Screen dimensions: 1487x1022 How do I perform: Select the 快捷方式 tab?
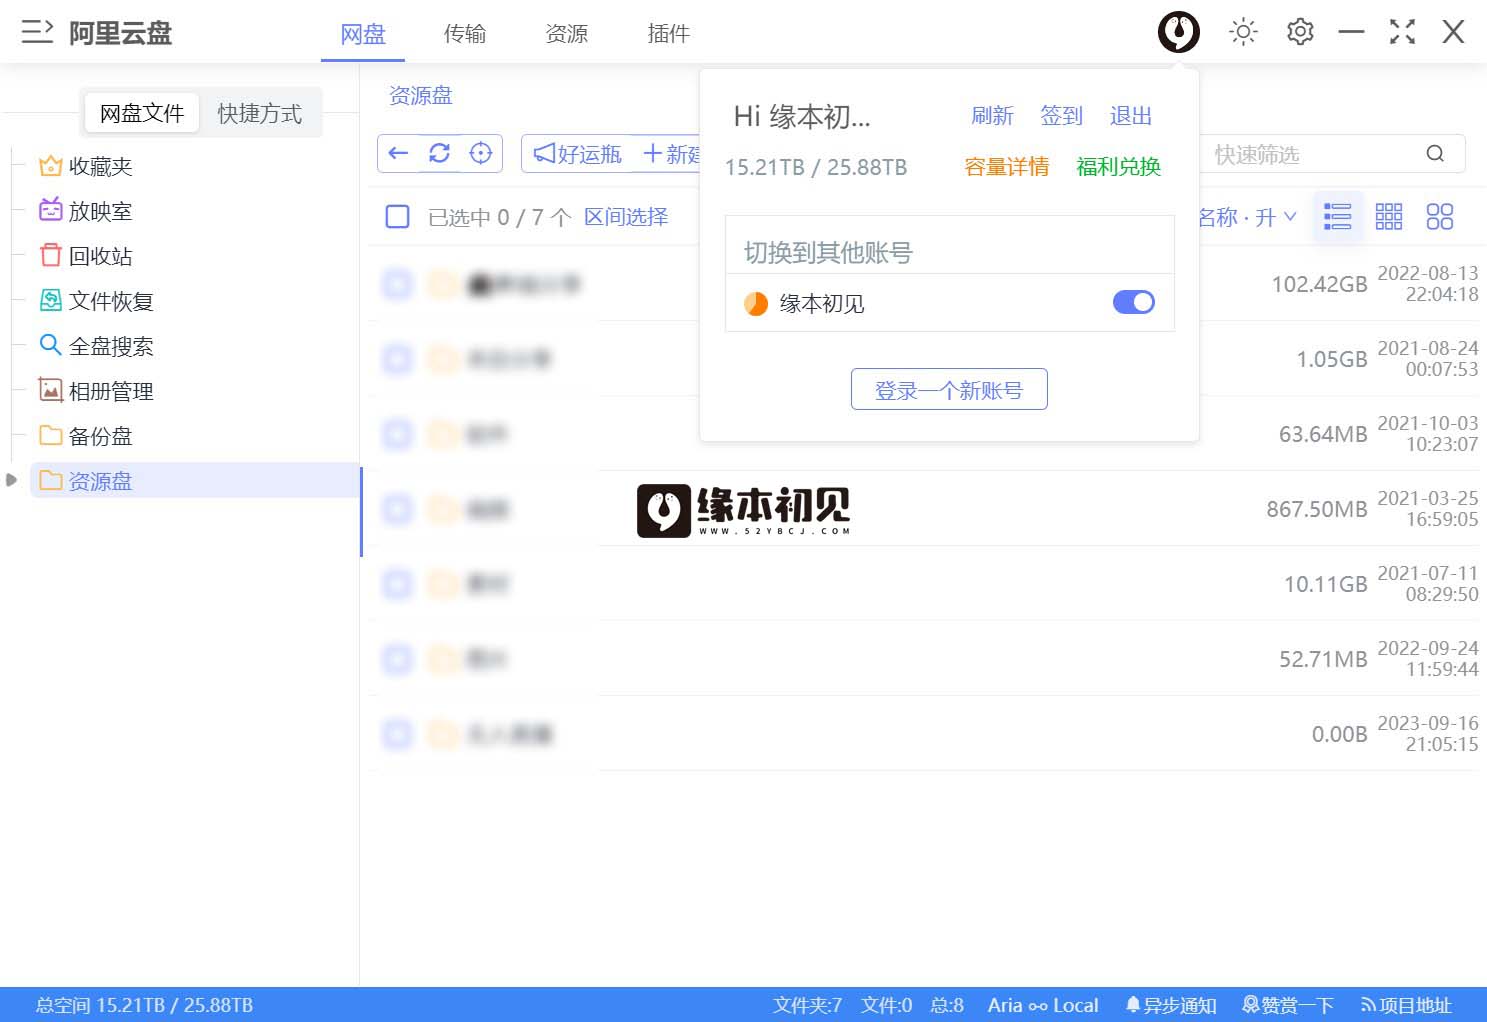[260, 113]
